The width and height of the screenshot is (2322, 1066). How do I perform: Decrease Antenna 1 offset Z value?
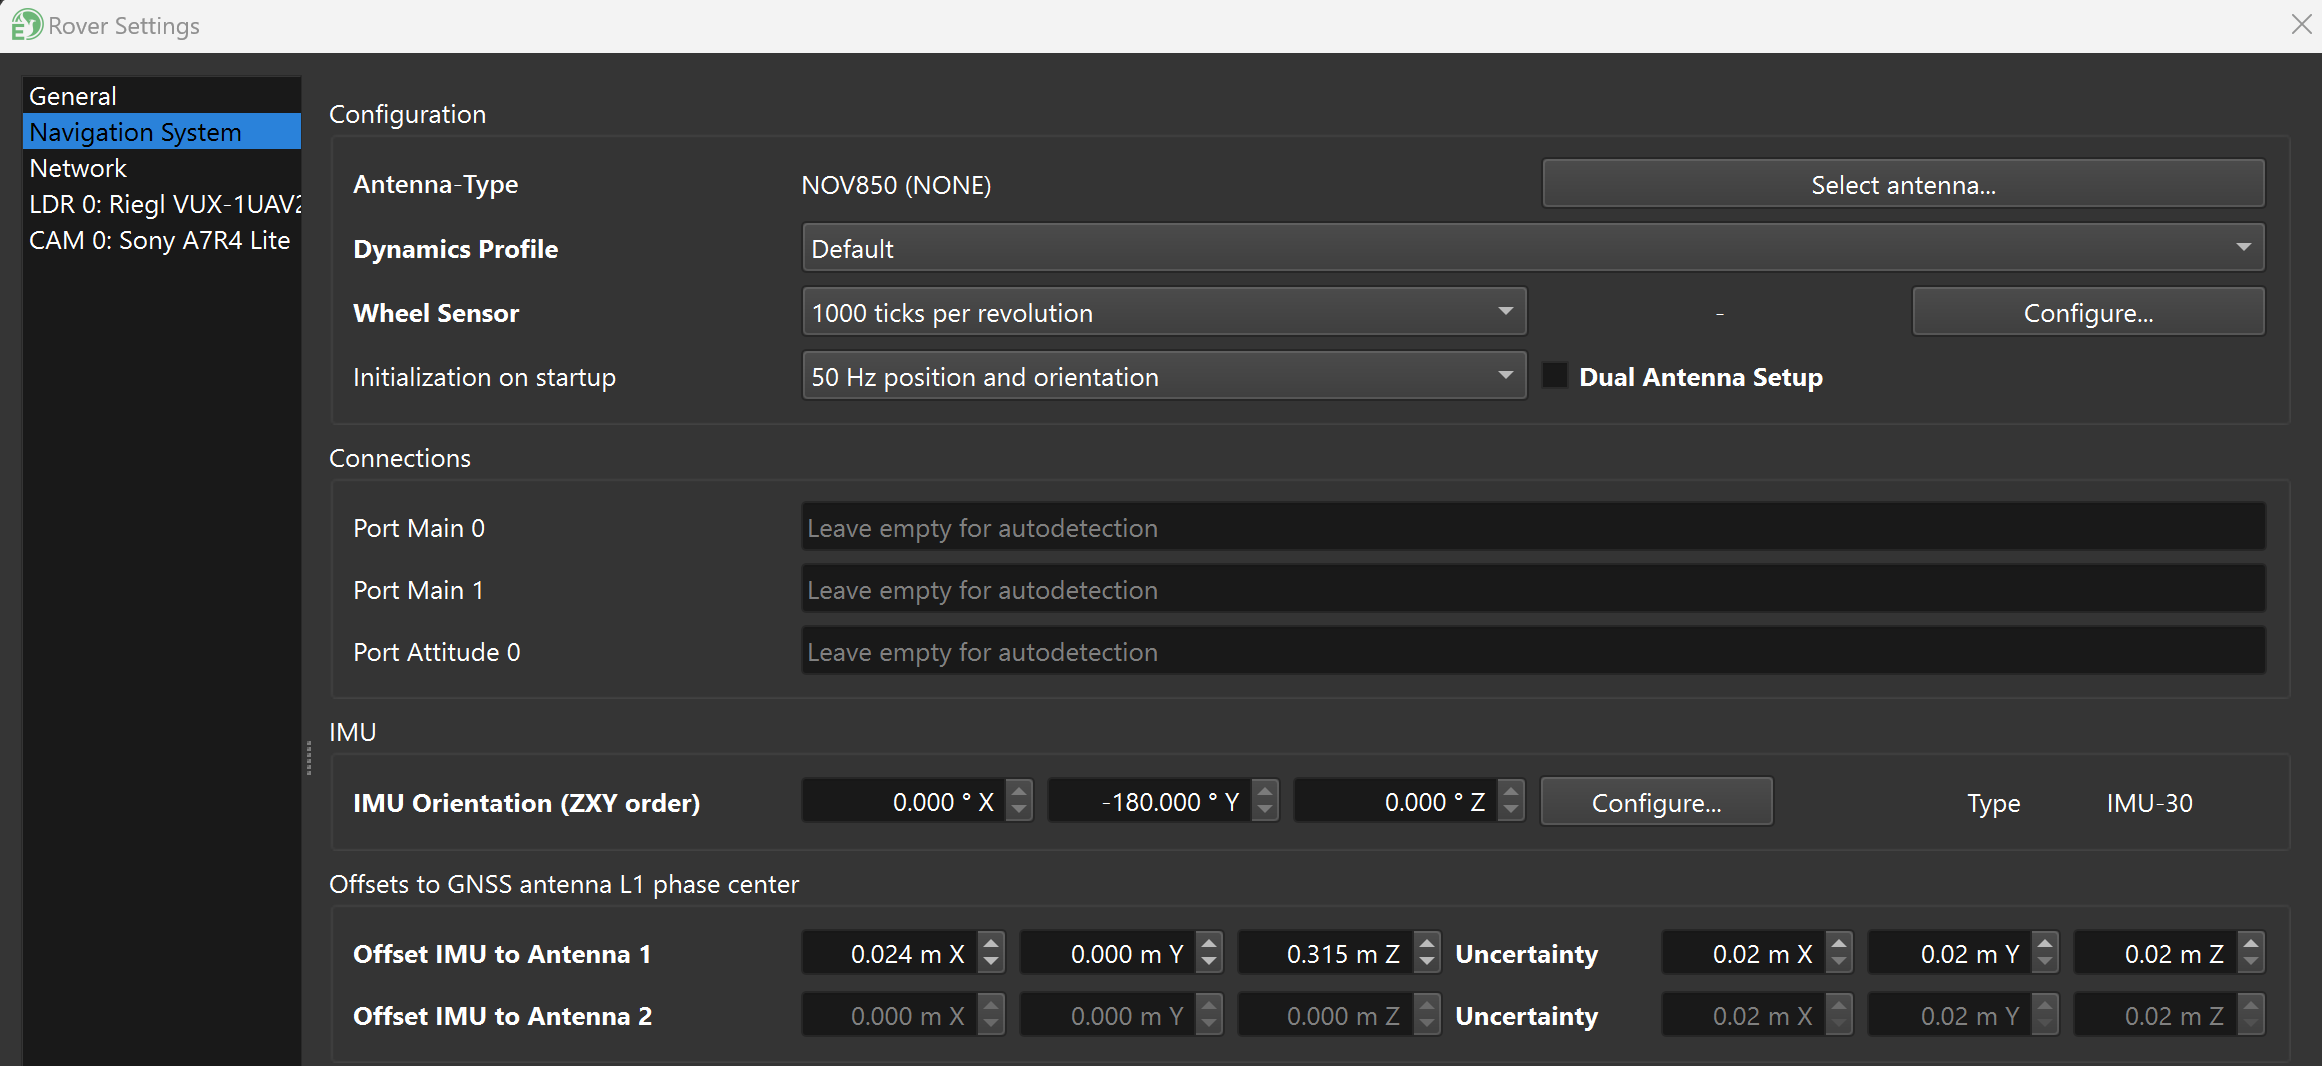point(1427,963)
